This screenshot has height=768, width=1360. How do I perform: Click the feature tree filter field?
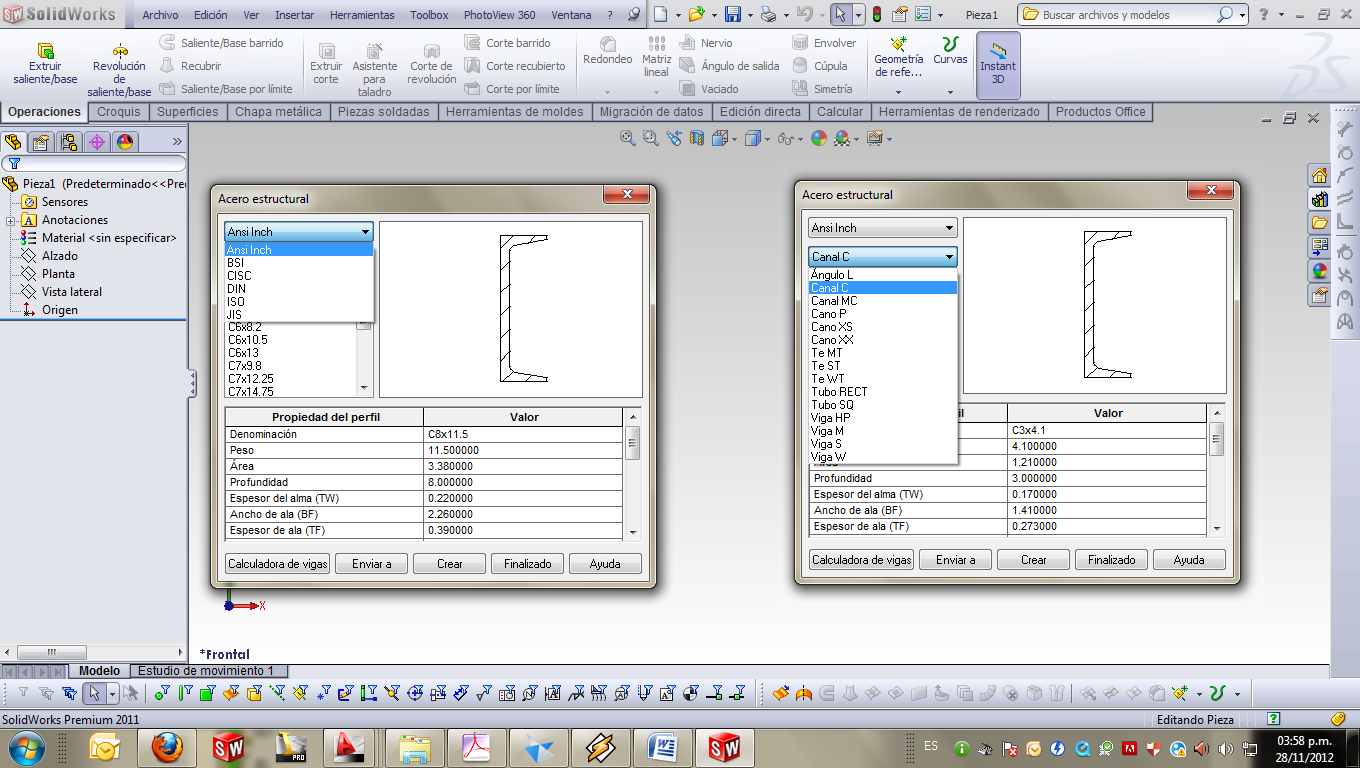pyautogui.click(x=93, y=163)
